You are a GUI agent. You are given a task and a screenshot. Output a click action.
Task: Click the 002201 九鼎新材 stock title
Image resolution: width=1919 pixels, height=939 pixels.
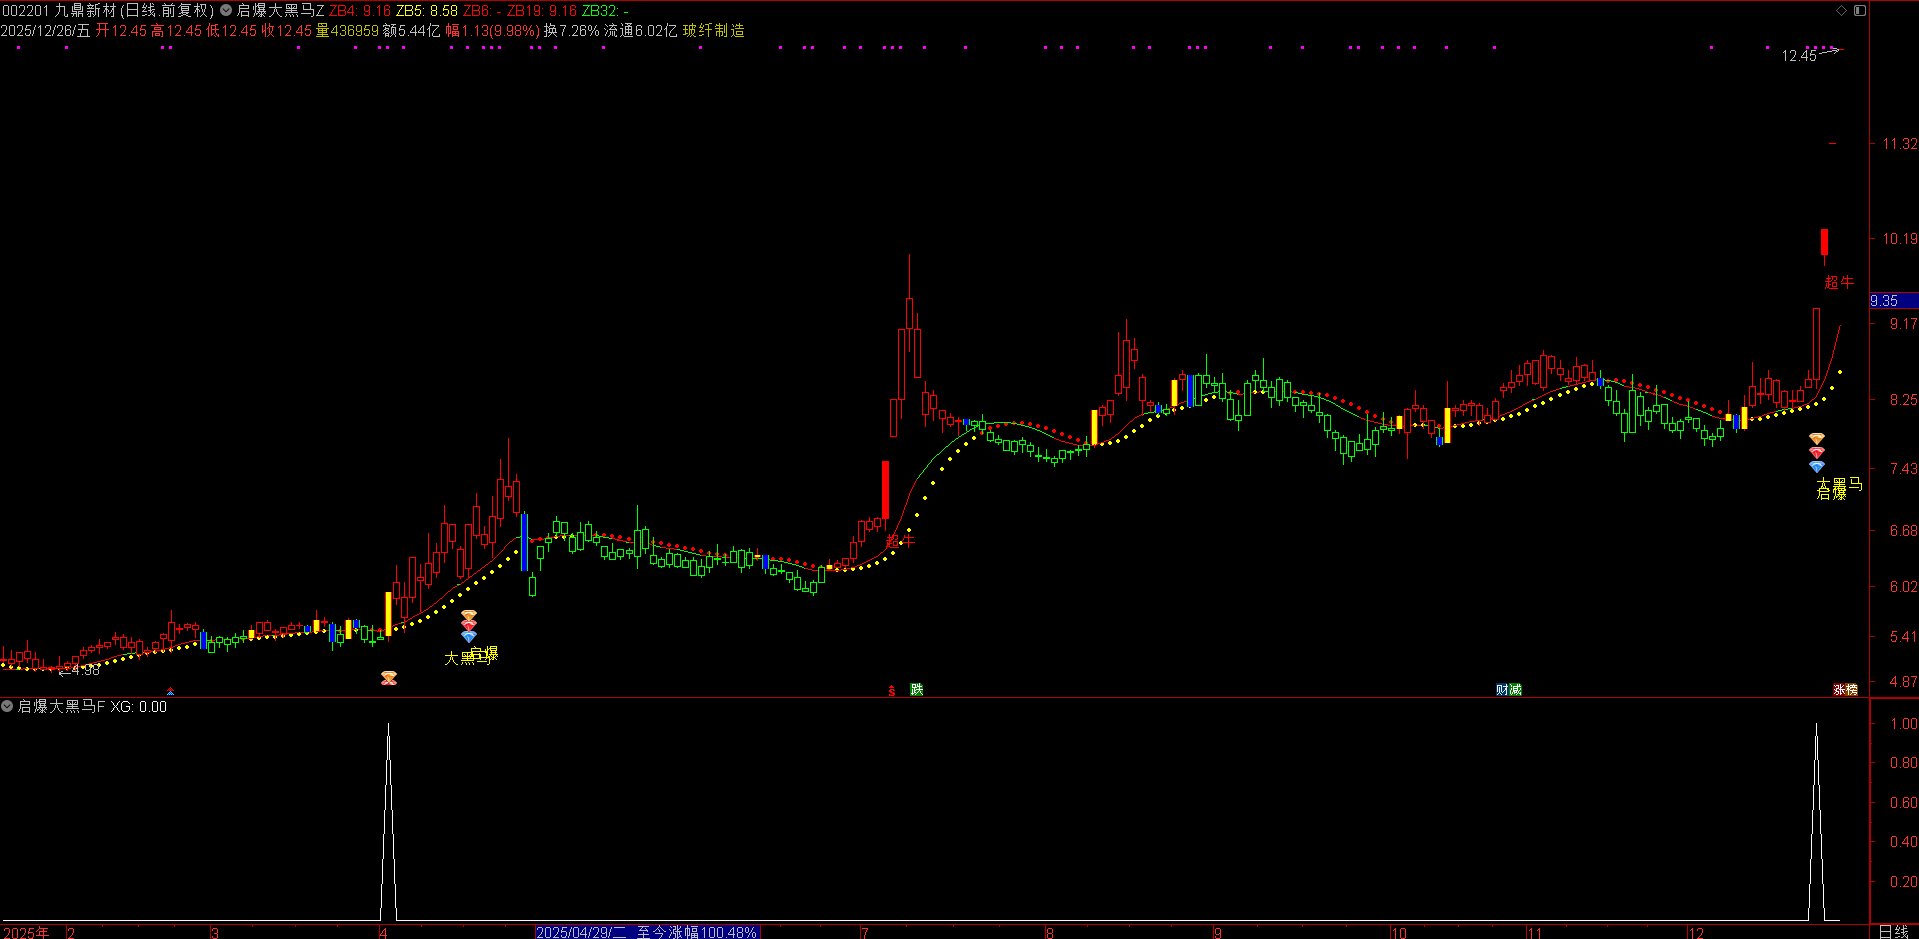107,11
